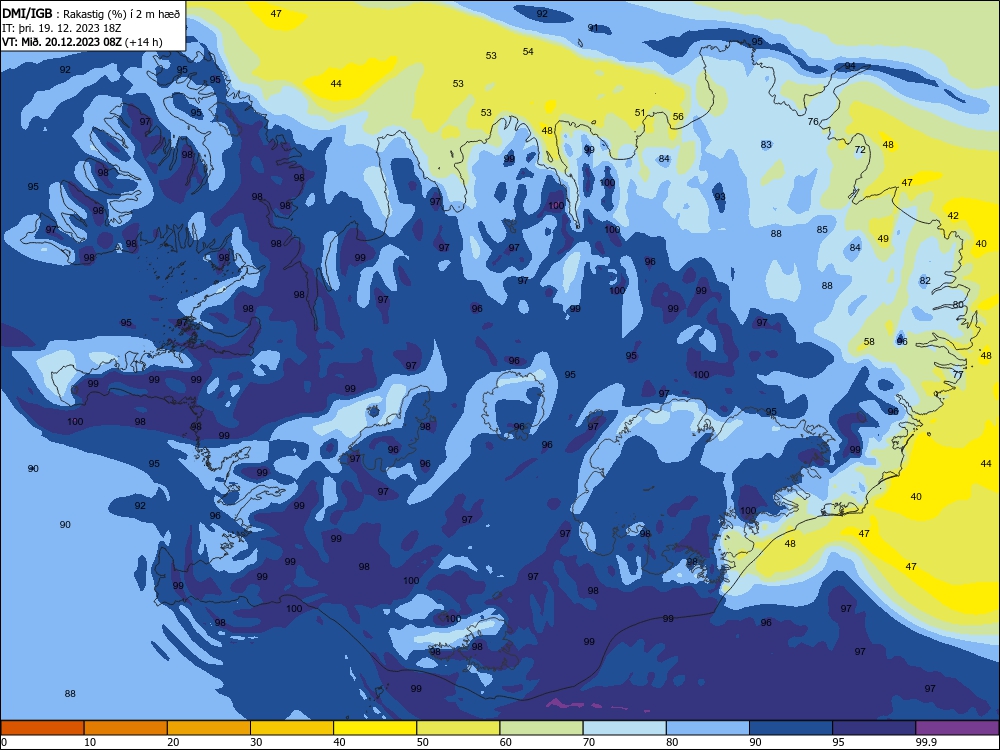Select the amber 20–30 legend swatch
The height and width of the screenshot is (750, 1000).
click(209, 728)
